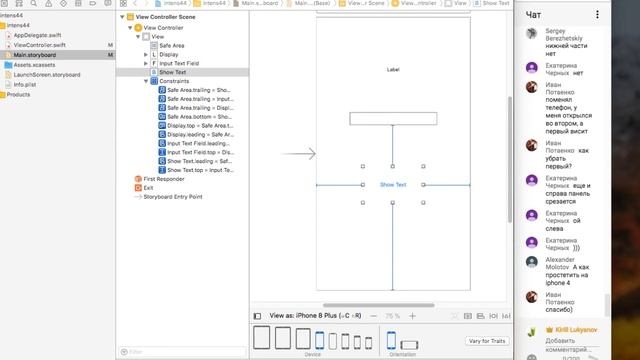640x360 pixels.
Task: Select the largest iPad in Device bar
Action: pyautogui.click(x=262, y=338)
